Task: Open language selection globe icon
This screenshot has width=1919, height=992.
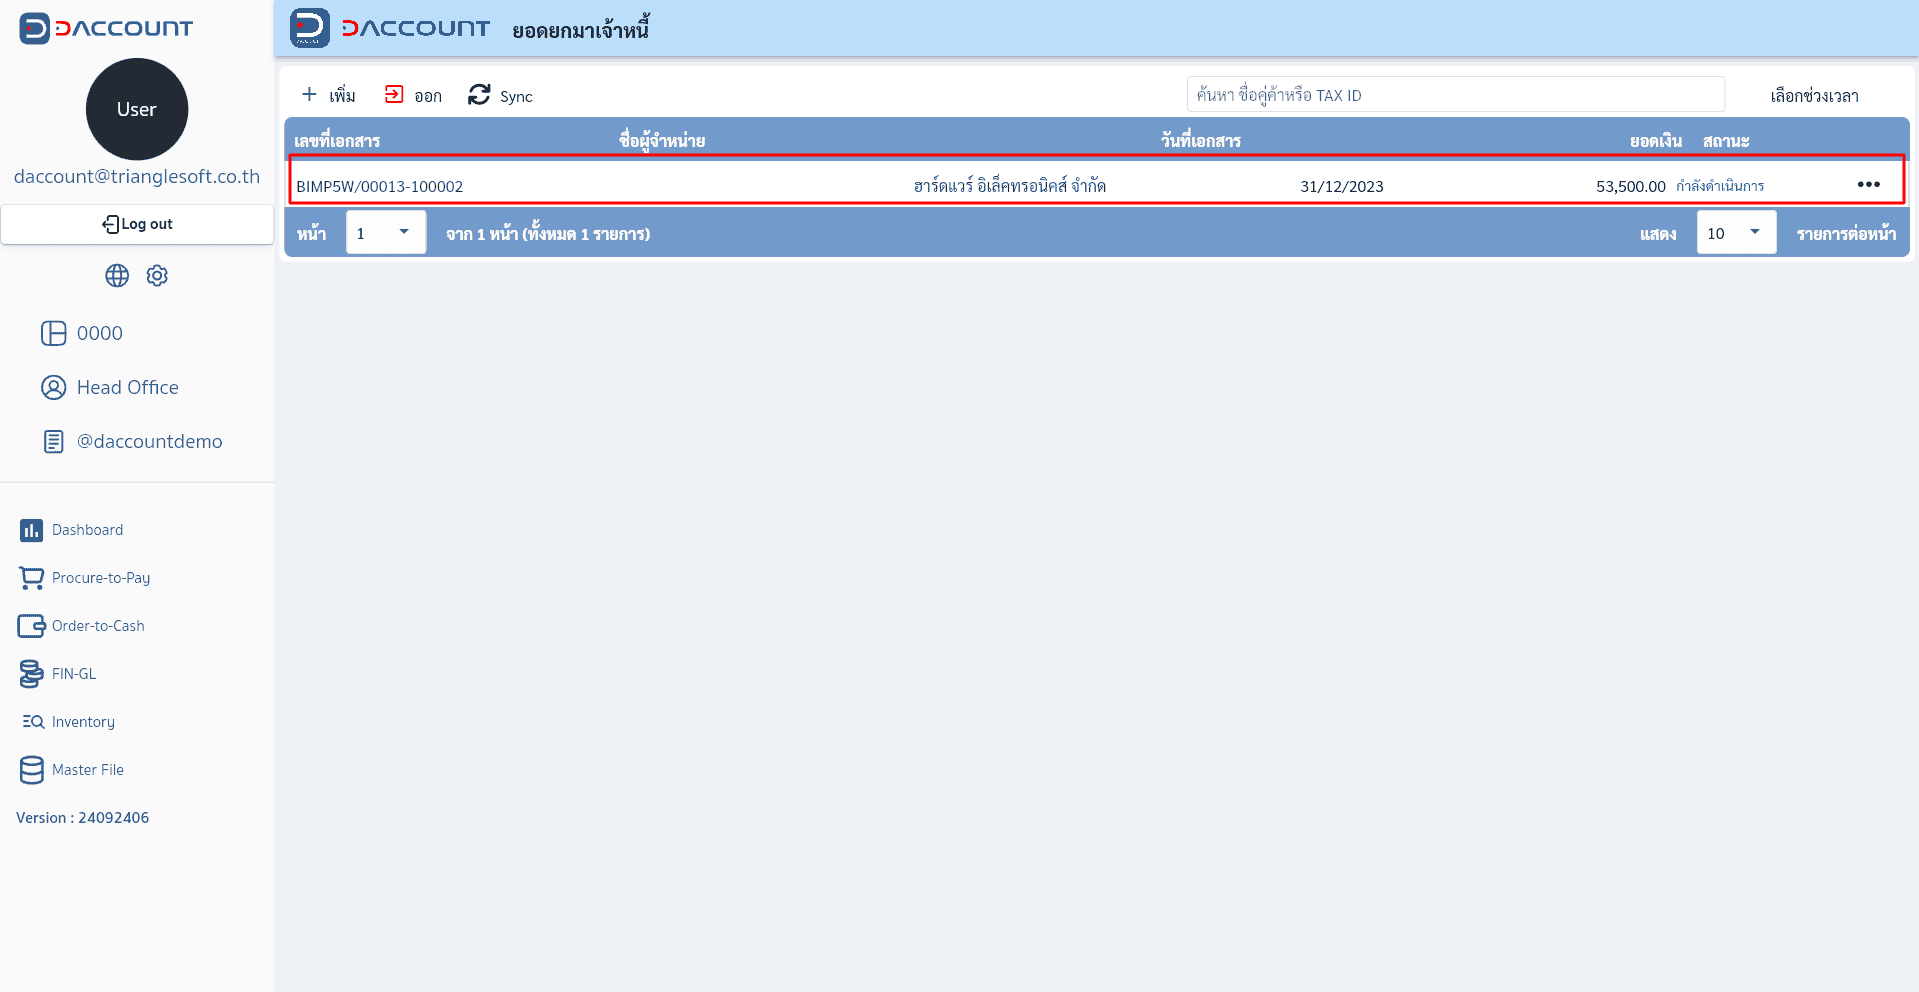Action: 117,276
